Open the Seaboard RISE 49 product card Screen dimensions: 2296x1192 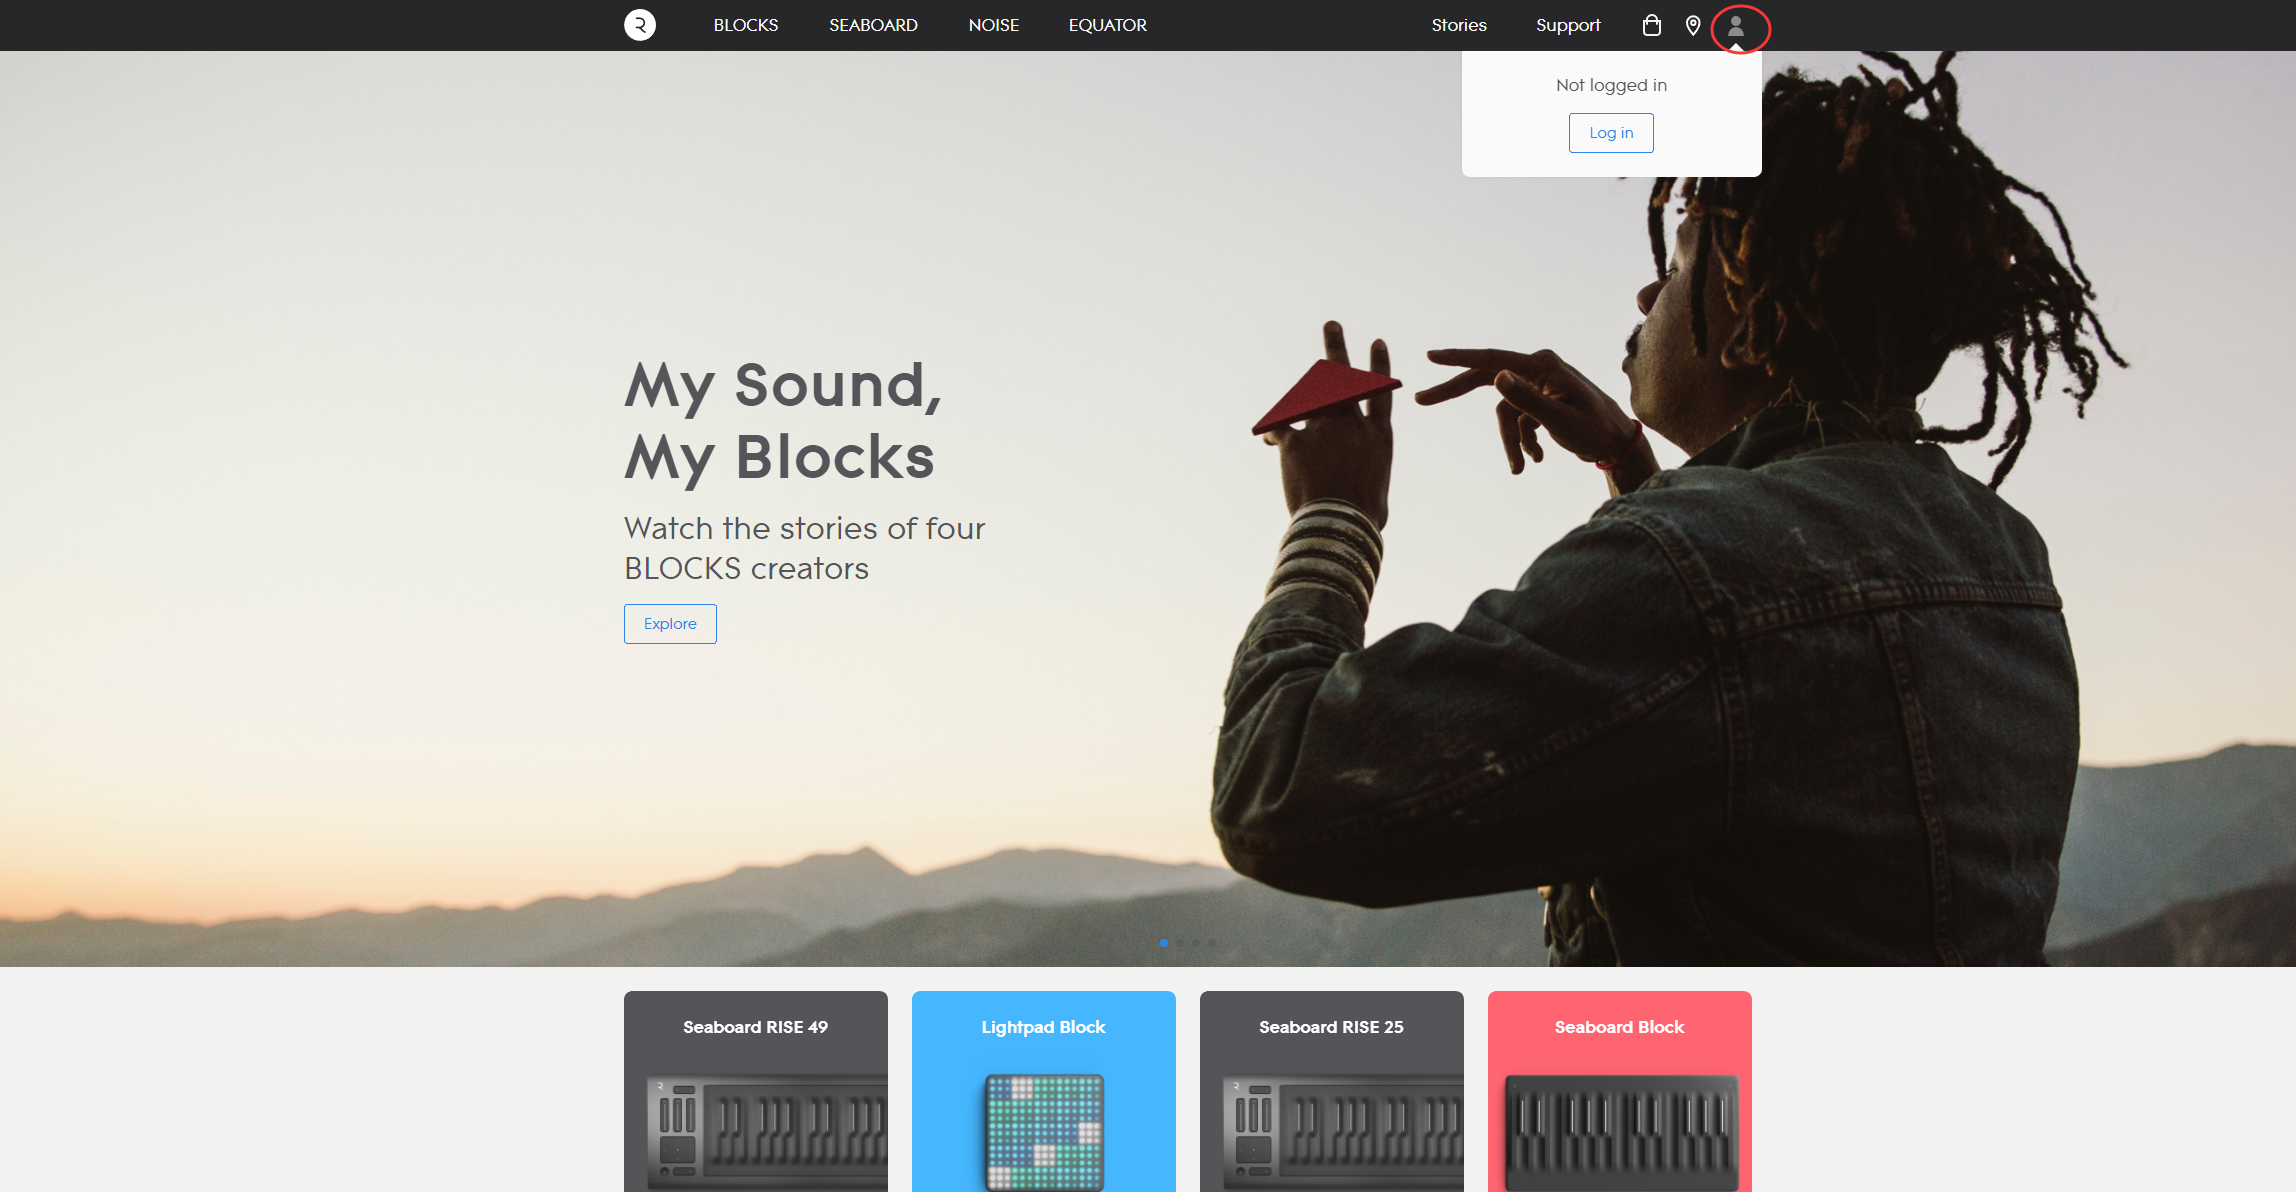point(756,1091)
